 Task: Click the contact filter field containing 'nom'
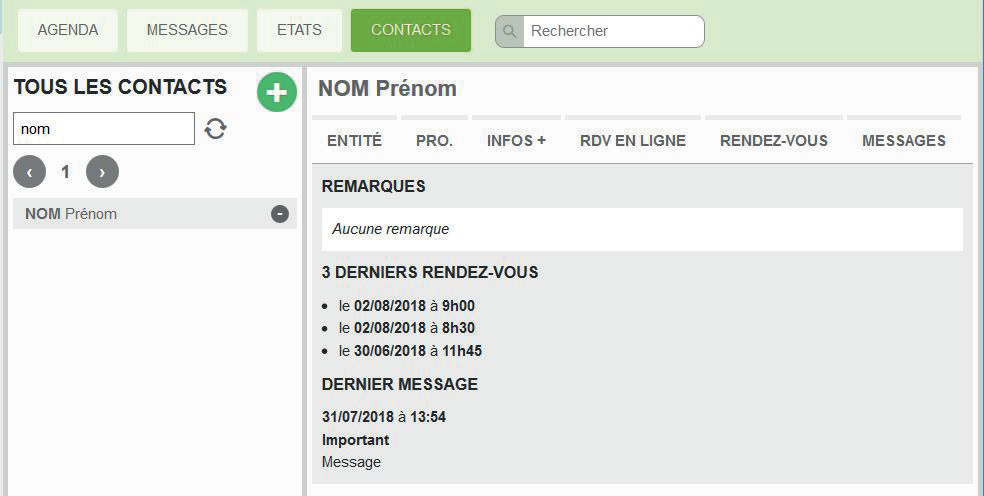click(103, 129)
